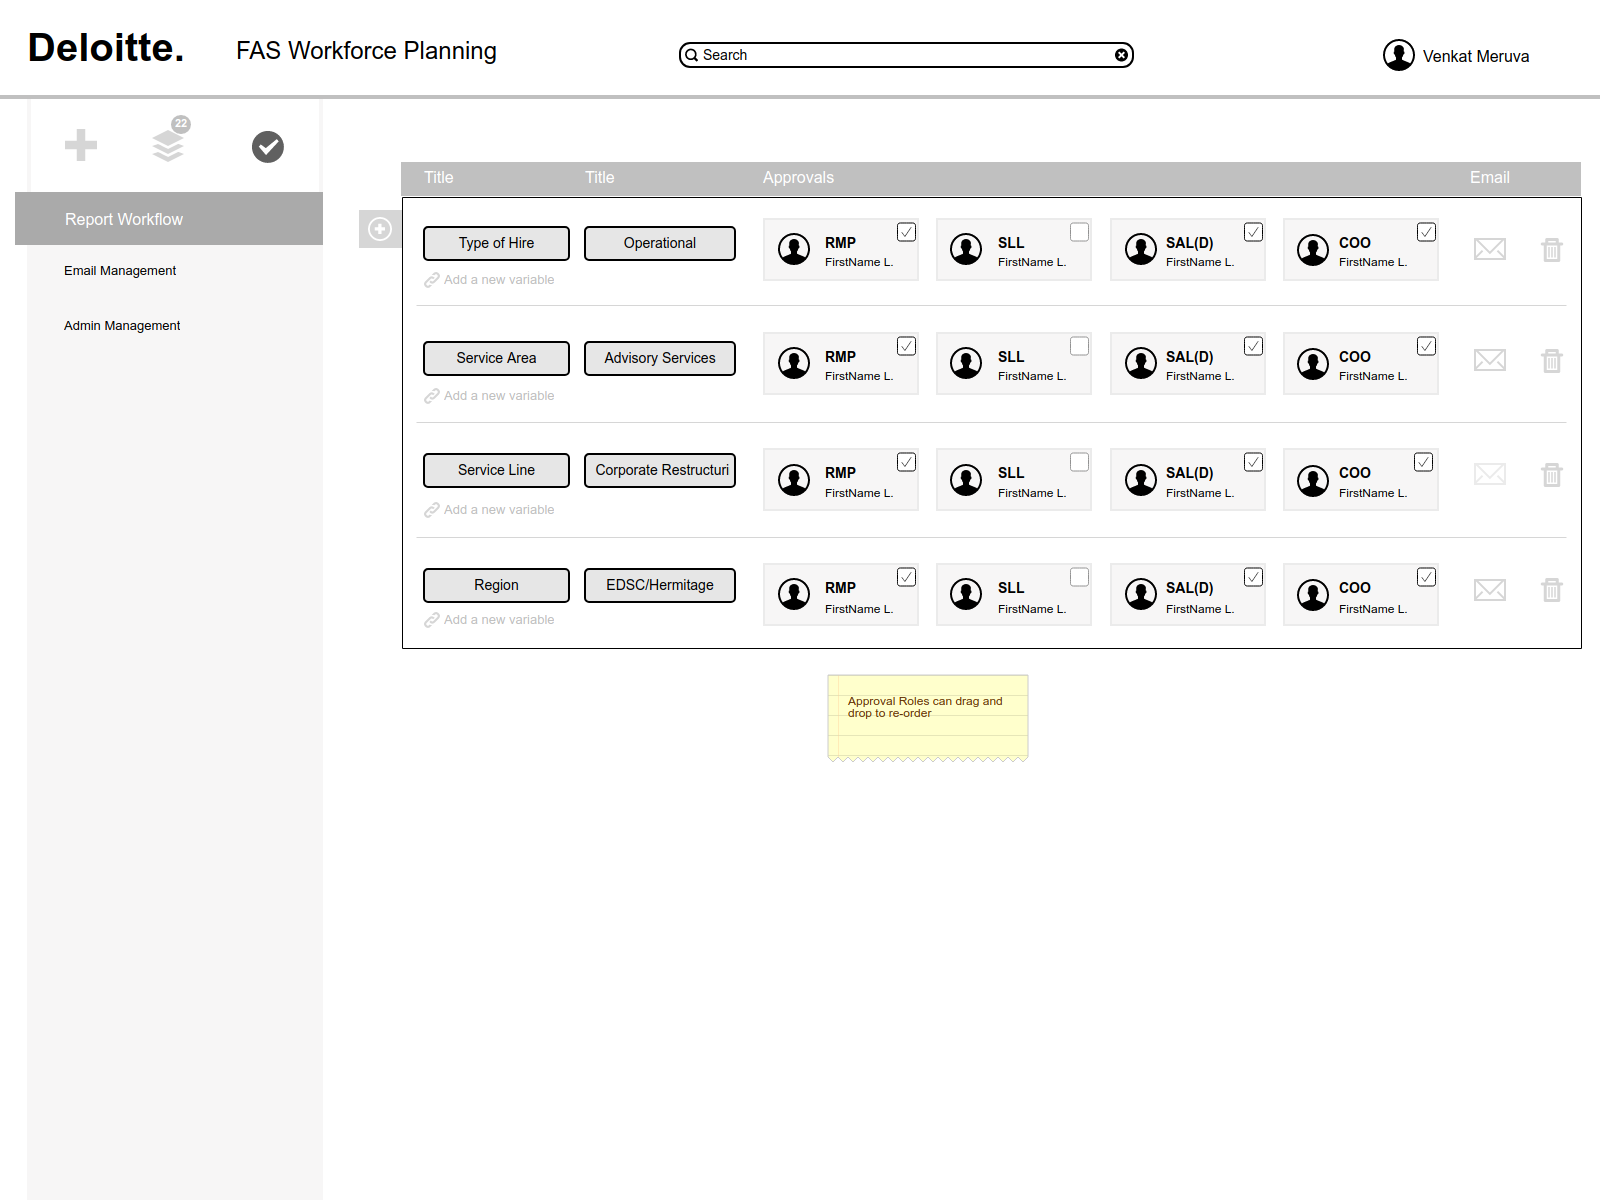Add a new row with circled plus icon
This screenshot has height=1200, width=1600.
(380, 229)
